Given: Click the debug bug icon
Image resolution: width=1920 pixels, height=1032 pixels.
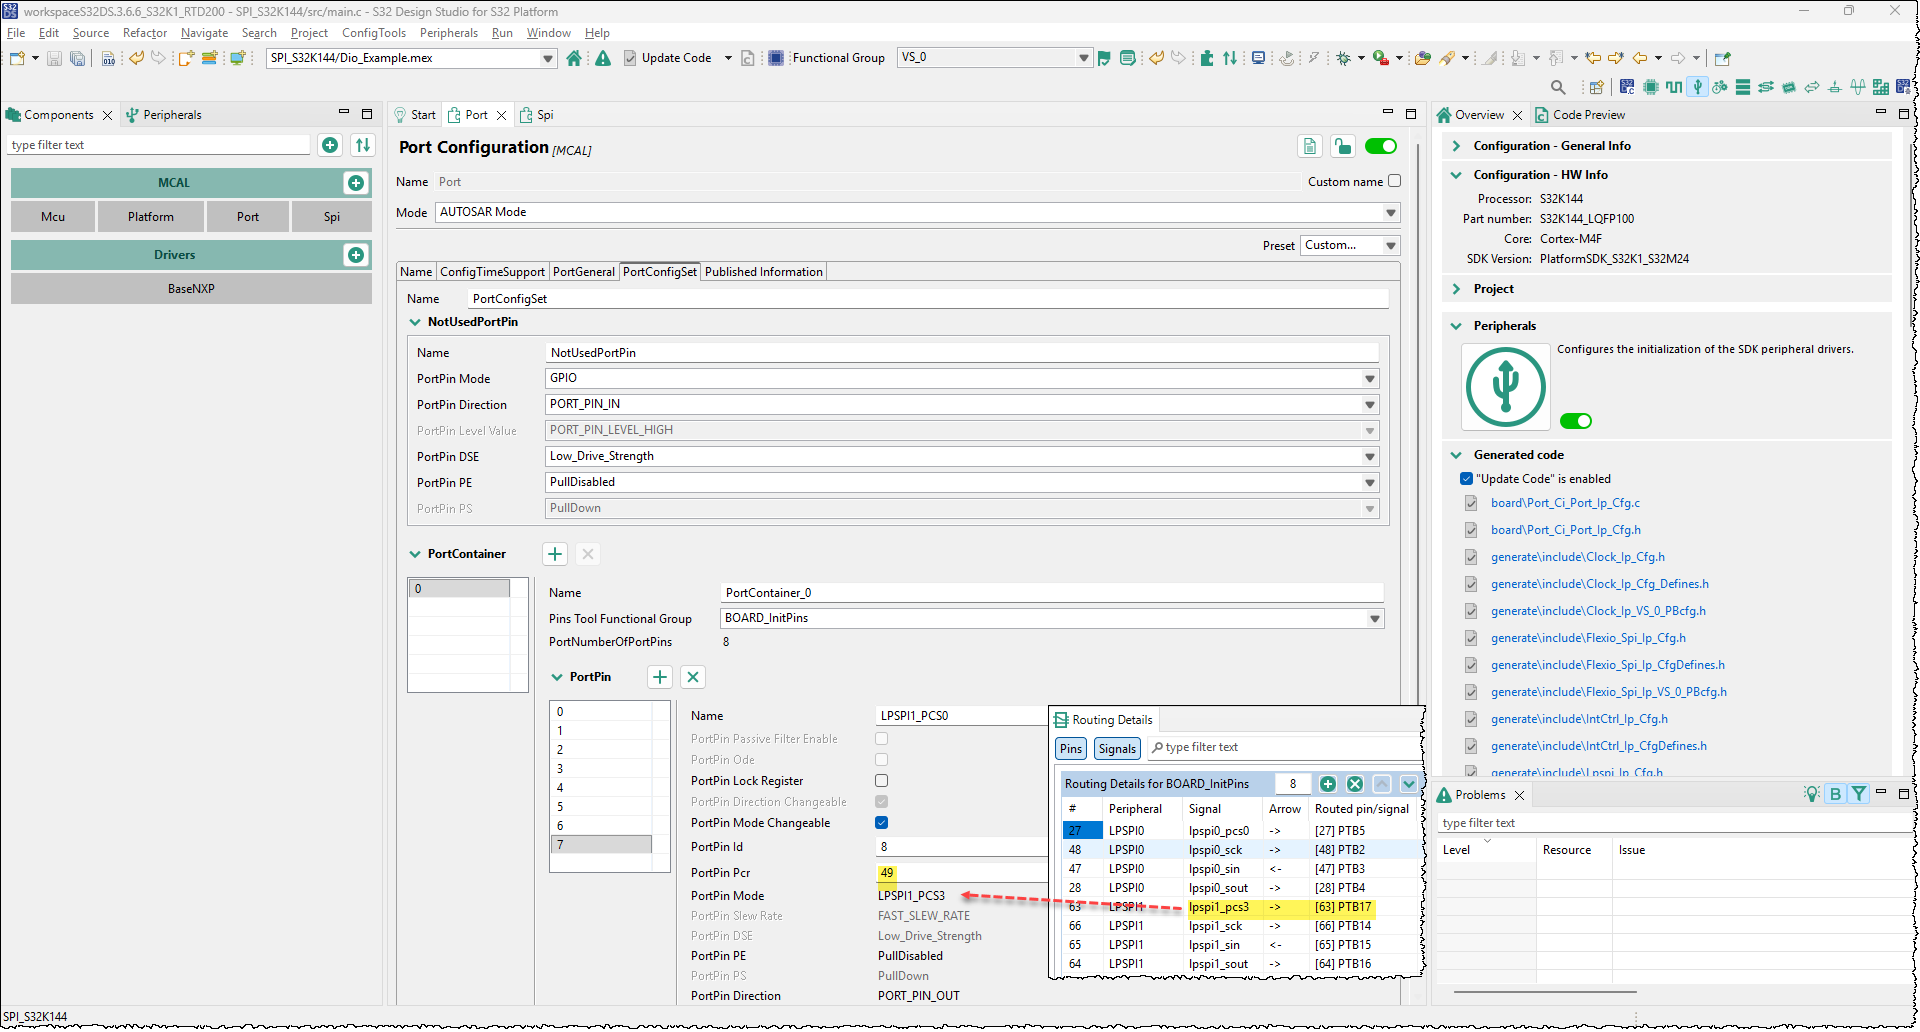Looking at the screenshot, I should (1344, 58).
